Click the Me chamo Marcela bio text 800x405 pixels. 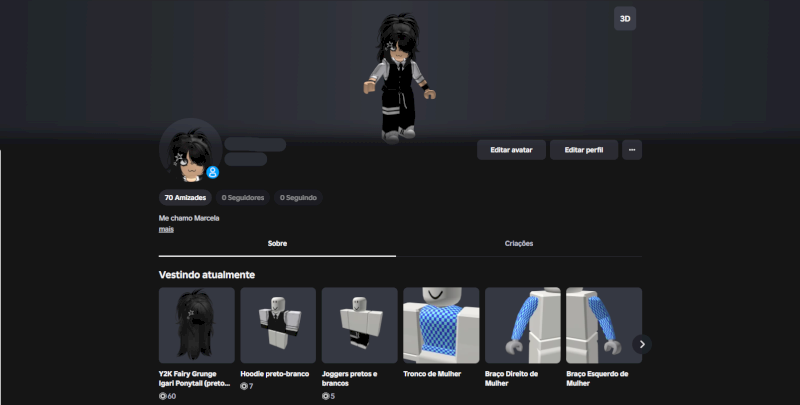[x=189, y=218]
